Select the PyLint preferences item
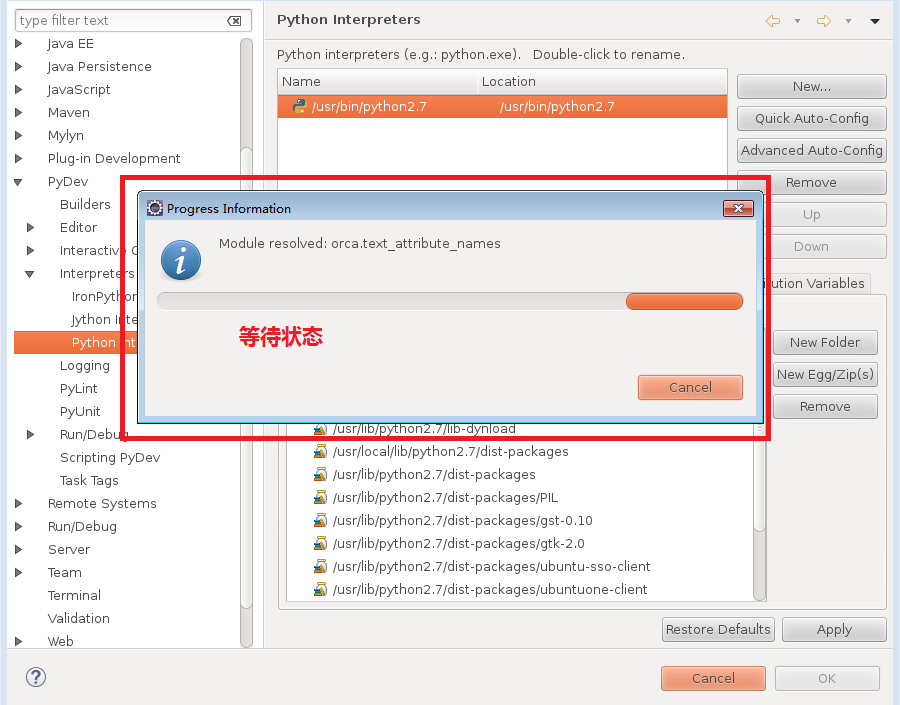The image size is (900, 705). click(79, 388)
